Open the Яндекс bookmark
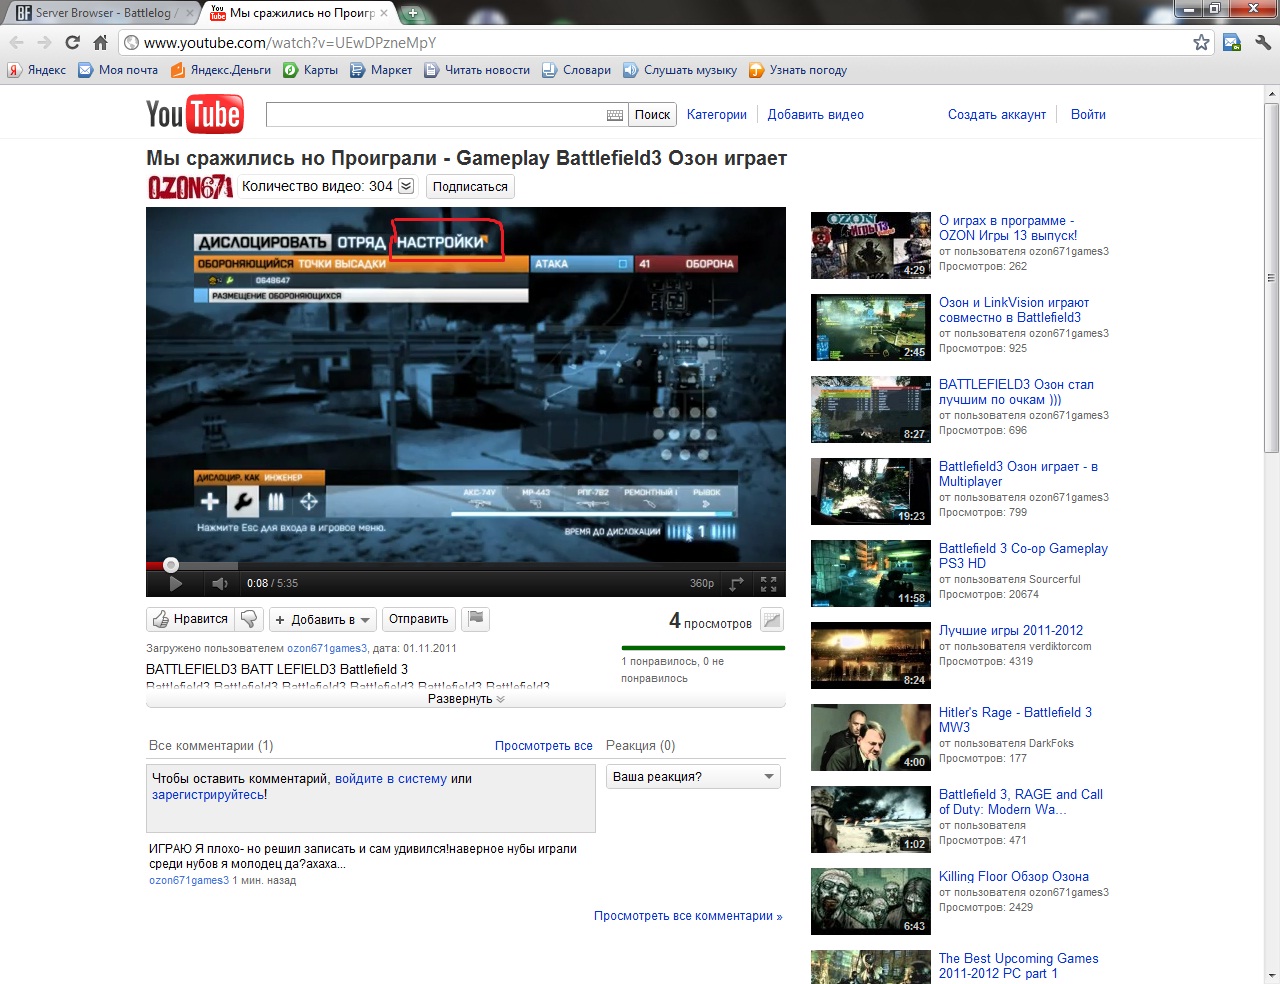The height and width of the screenshot is (984, 1280). [37, 70]
